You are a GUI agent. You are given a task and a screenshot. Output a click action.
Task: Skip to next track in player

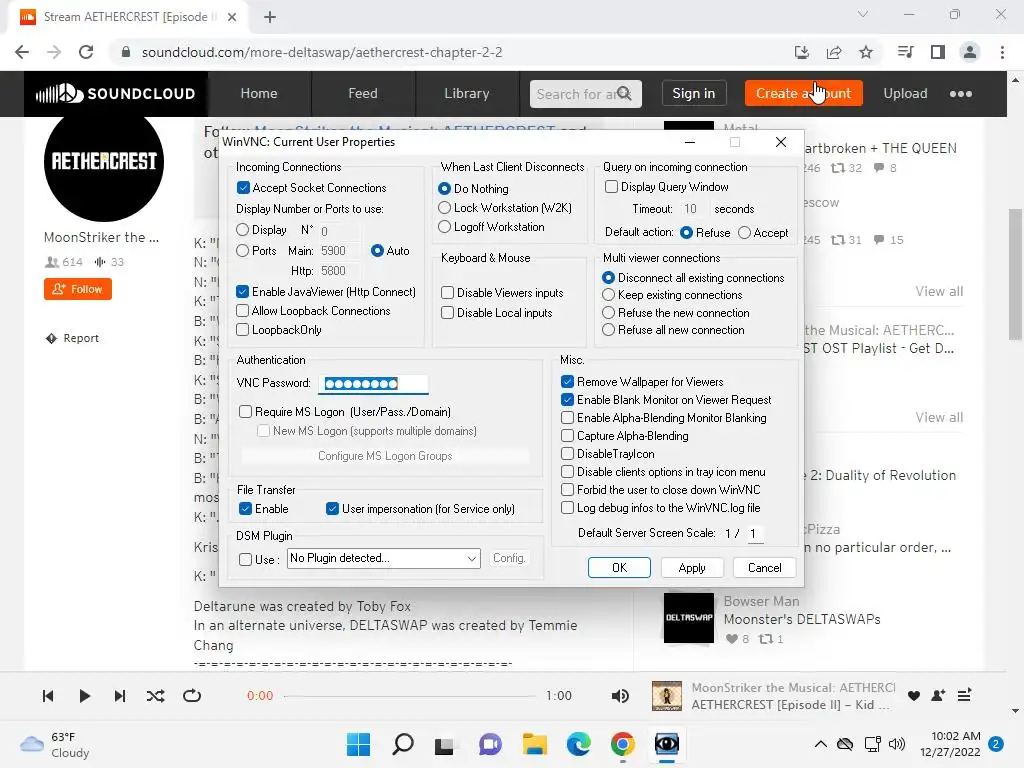coord(120,696)
